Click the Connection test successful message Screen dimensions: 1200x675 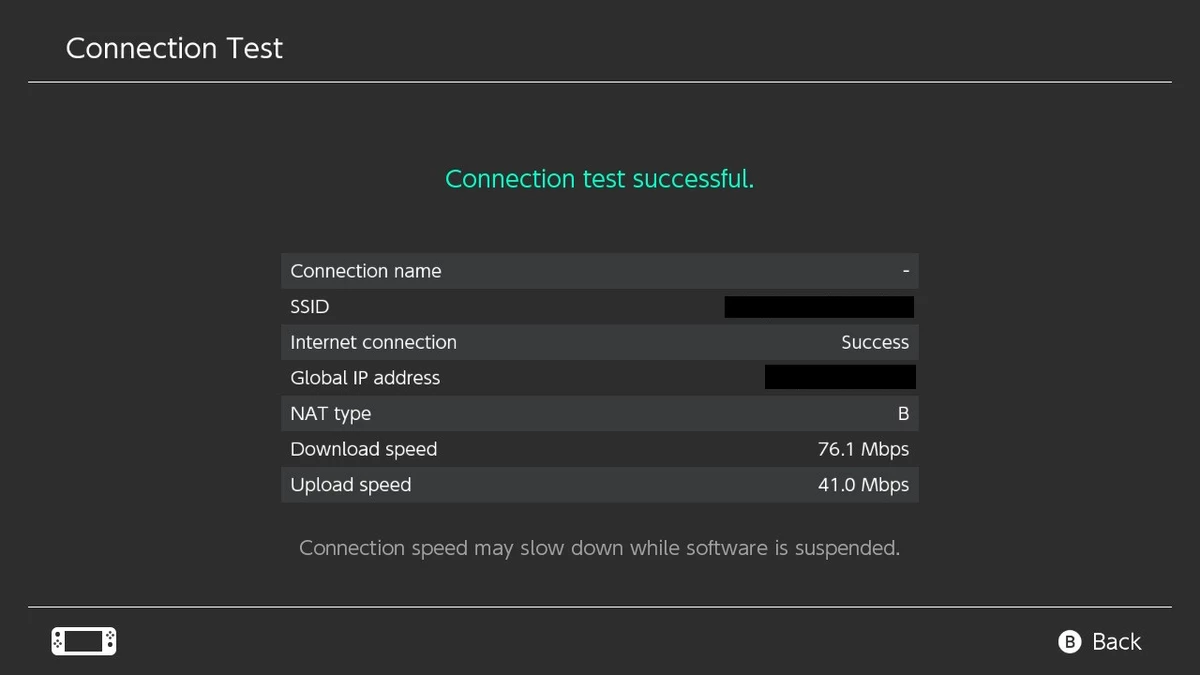pyautogui.click(x=599, y=179)
